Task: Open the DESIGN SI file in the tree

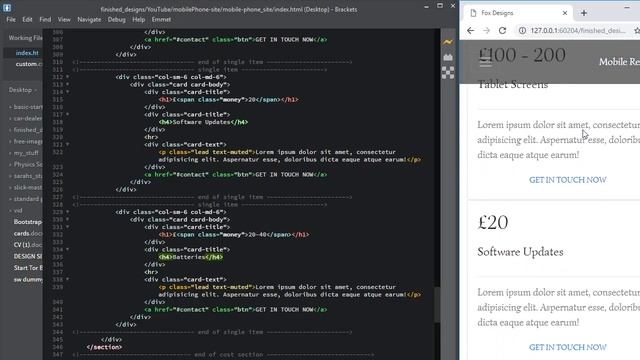Action: [x=28, y=256]
